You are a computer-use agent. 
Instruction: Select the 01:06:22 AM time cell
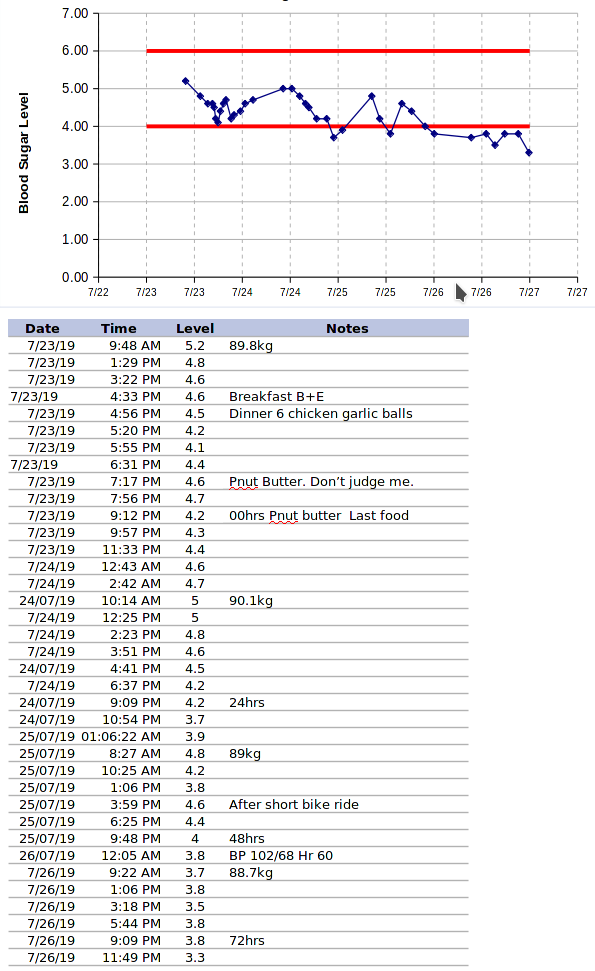coord(121,737)
